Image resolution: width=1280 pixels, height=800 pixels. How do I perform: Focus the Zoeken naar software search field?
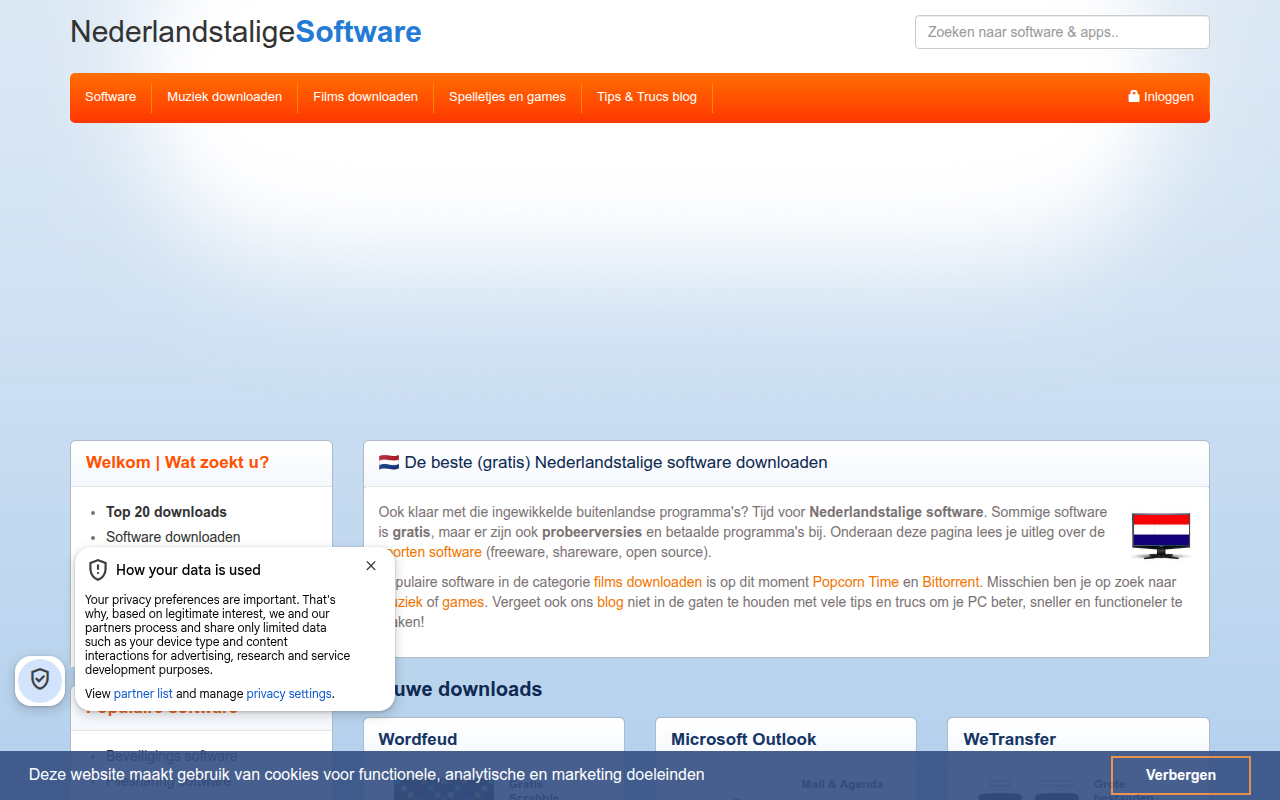pos(1062,32)
